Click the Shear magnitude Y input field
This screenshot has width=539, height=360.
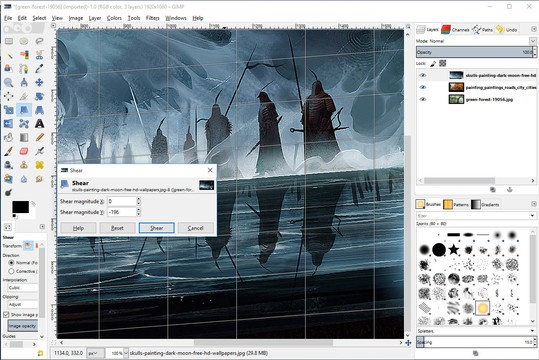click(x=122, y=212)
